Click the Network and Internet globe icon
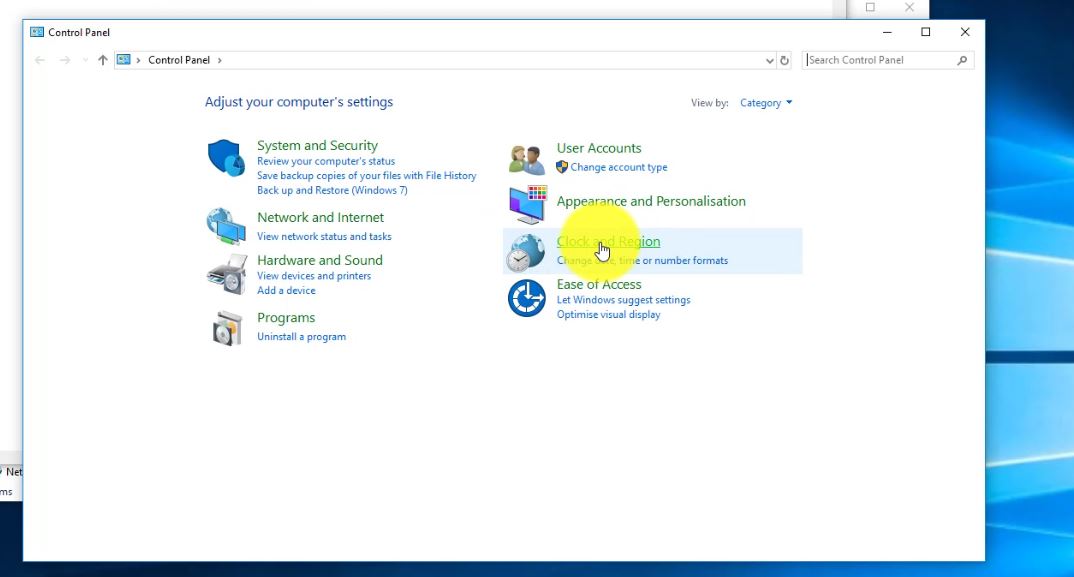The width and height of the screenshot is (1074, 577). pyautogui.click(x=226, y=226)
